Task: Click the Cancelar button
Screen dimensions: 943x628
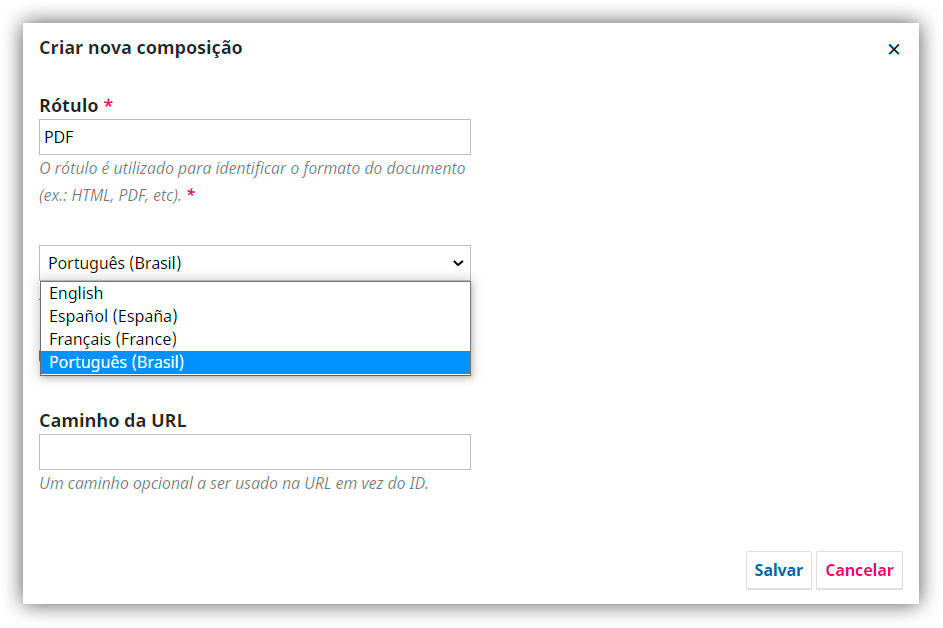Action: 859,570
